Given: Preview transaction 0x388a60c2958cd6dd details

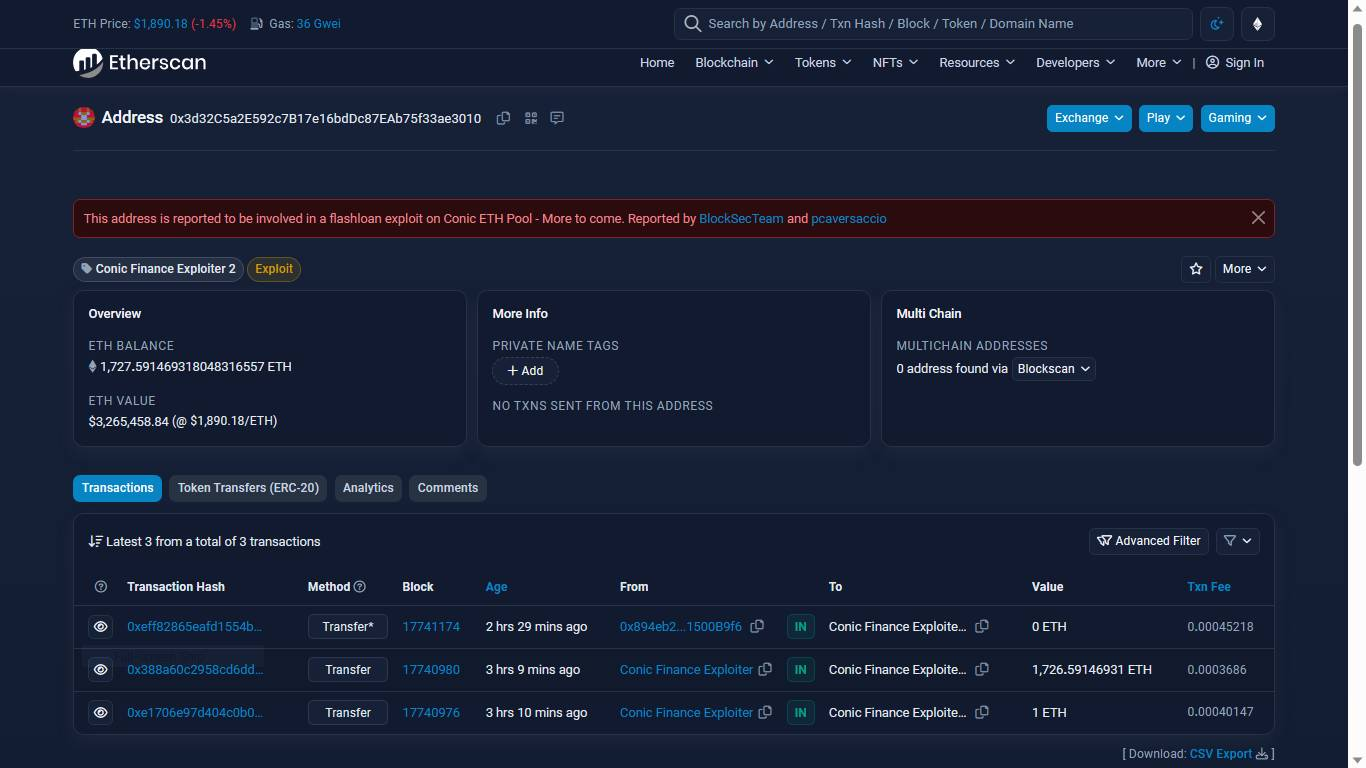Looking at the screenshot, I should 100,670.
